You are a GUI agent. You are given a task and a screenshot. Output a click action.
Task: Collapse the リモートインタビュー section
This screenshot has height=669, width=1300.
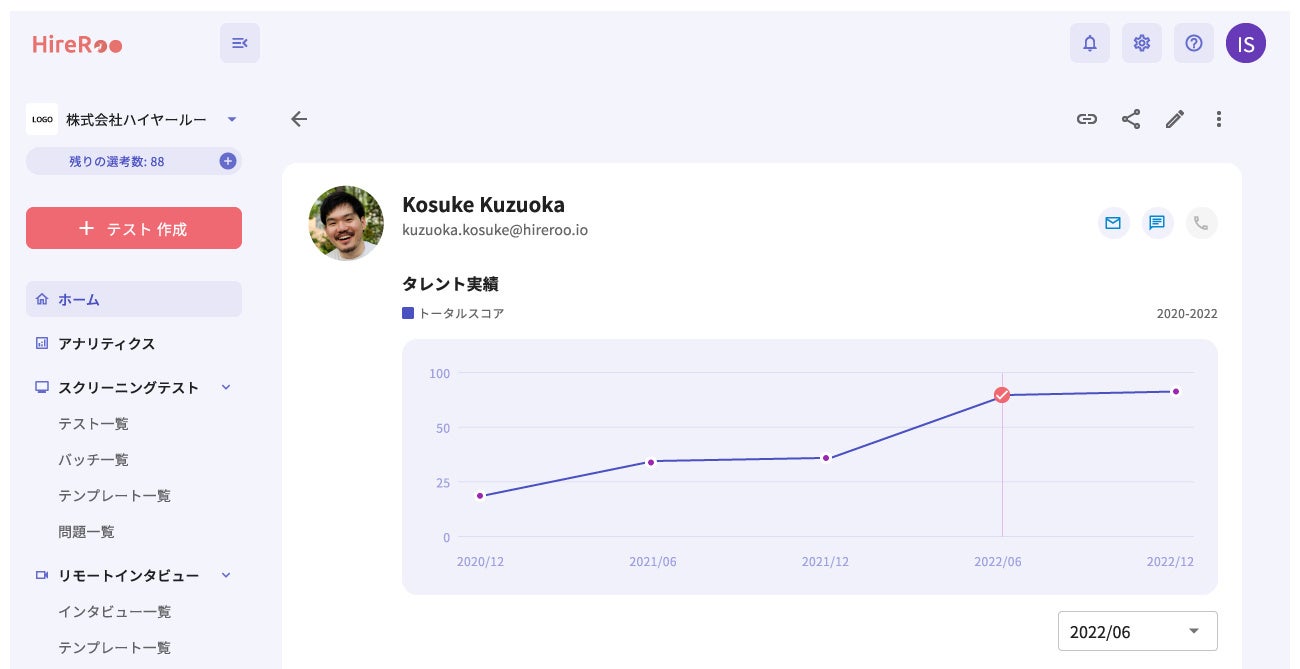(226, 575)
